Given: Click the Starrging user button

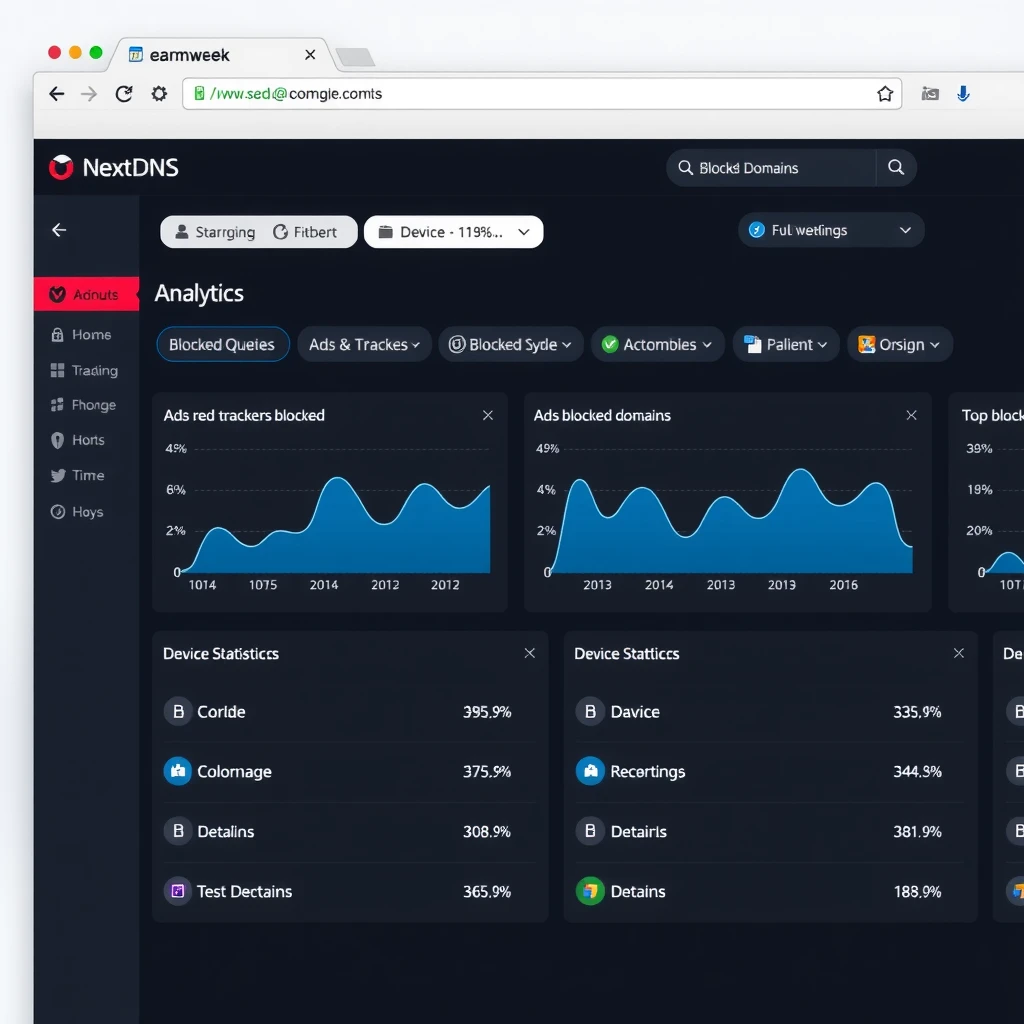Looking at the screenshot, I should tap(215, 232).
